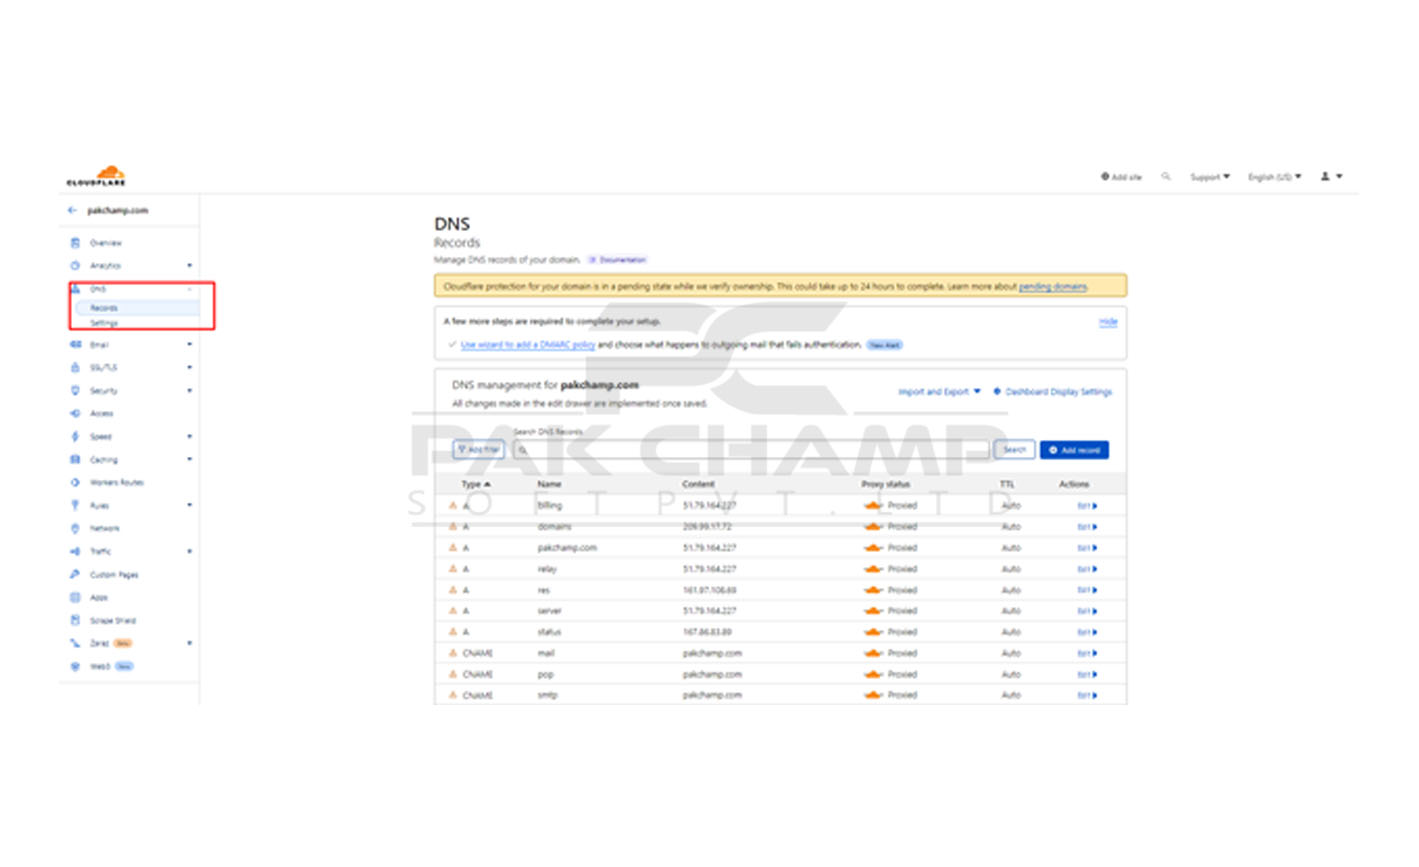The height and width of the screenshot is (867, 1419).
Task: Click the Scrape Shield icon
Action: click(x=75, y=621)
